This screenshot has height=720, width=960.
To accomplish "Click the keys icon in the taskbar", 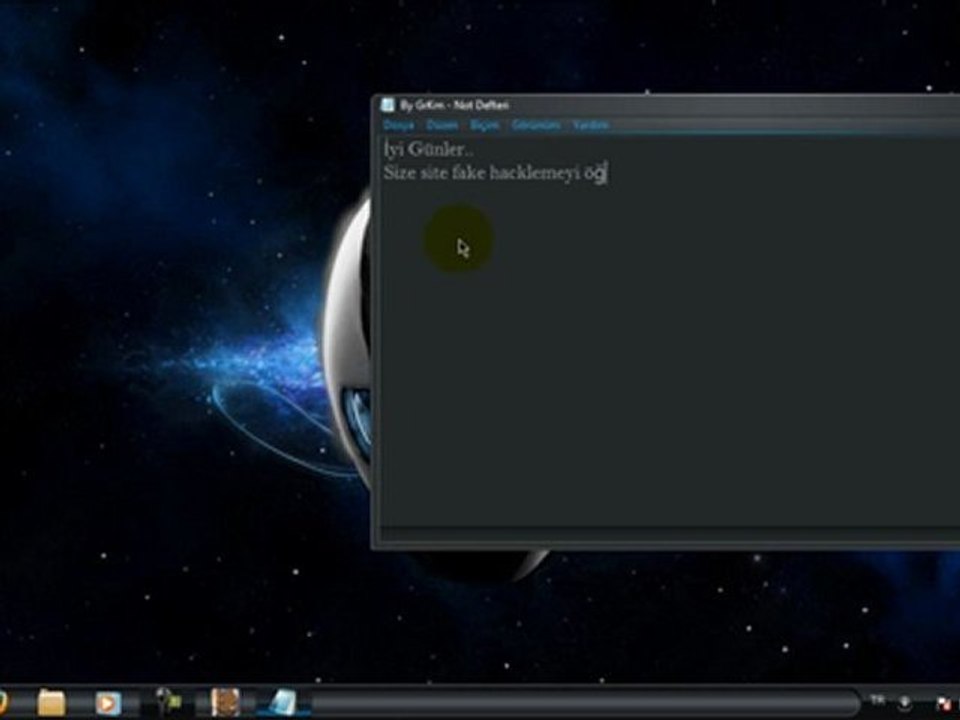I will (168, 702).
